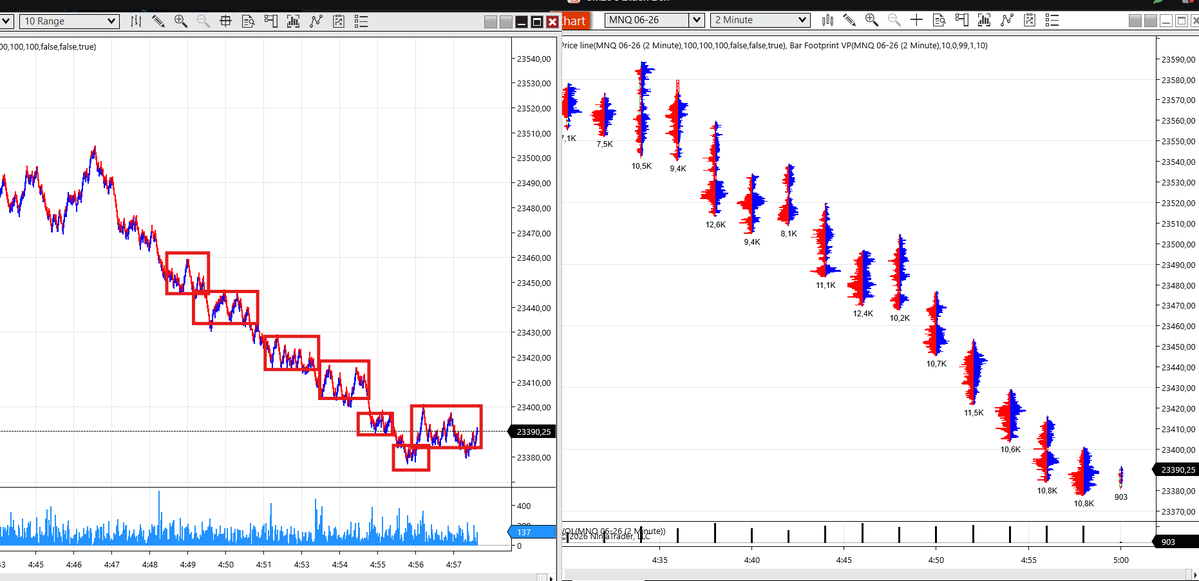
Task: Click first window link button in 2 Minute chart
Action: click(1136, 21)
